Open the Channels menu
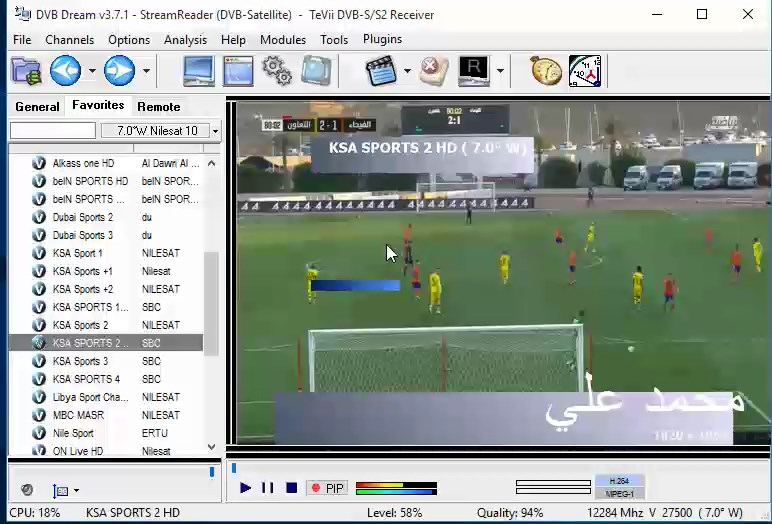This screenshot has width=772, height=524. tap(69, 39)
